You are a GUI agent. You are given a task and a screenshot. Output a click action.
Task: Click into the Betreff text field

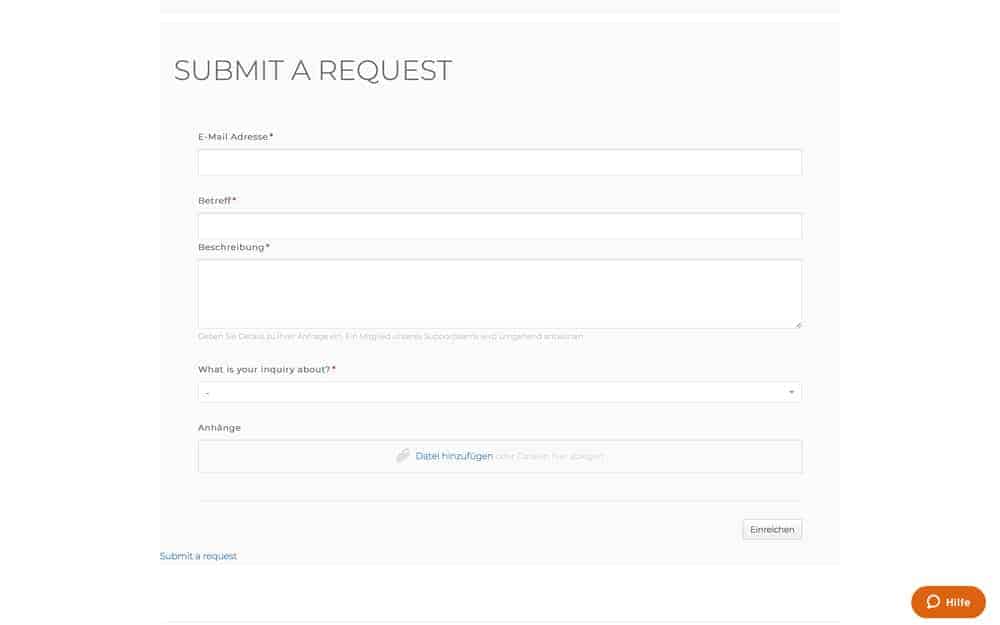(499, 226)
